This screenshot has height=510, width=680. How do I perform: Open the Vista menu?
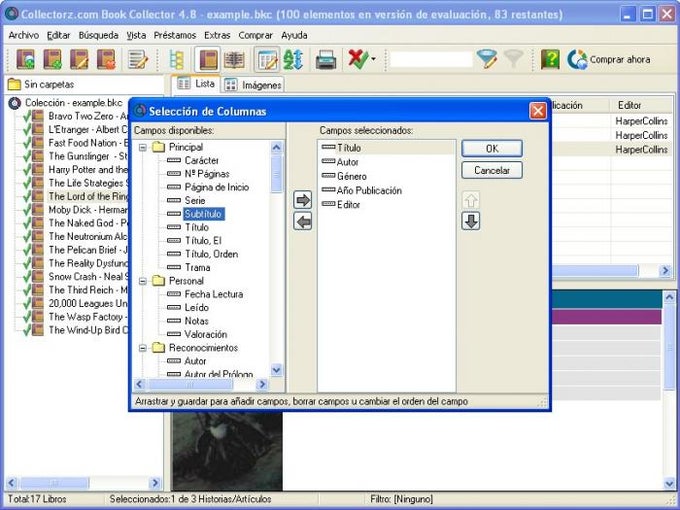(x=136, y=35)
